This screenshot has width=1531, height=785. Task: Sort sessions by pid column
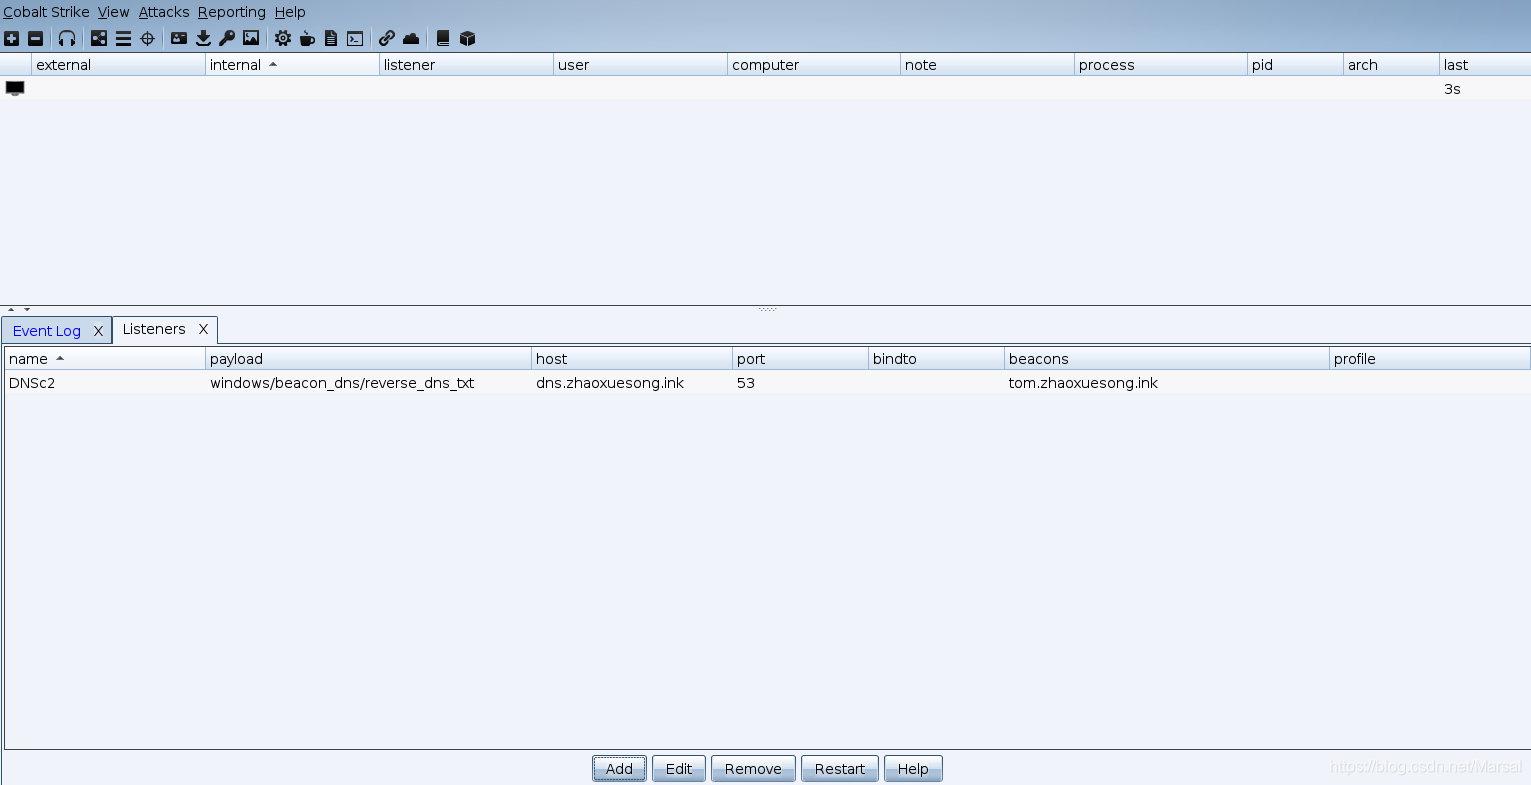[x=1295, y=65]
